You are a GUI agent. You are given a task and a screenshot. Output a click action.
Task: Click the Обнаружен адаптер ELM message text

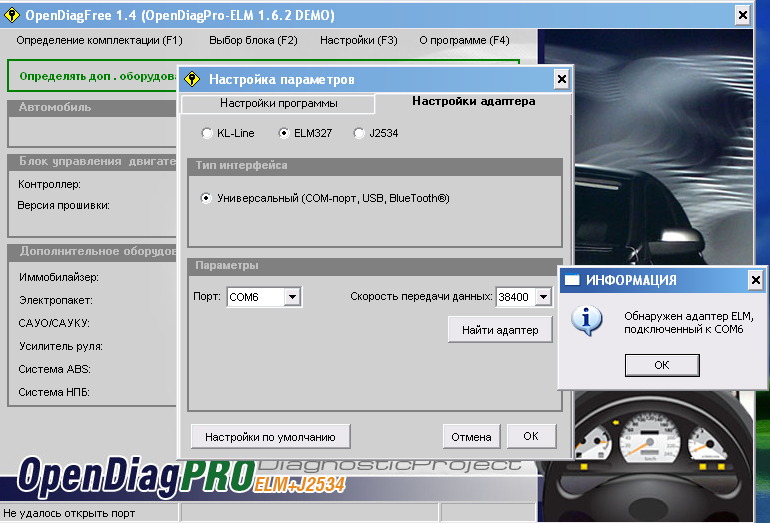(688, 323)
